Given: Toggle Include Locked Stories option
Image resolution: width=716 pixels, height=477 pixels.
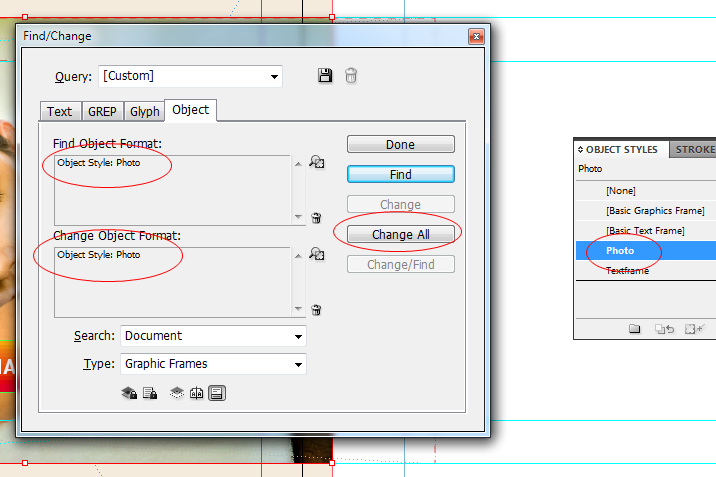Looking at the screenshot, I should coord(150,393).
